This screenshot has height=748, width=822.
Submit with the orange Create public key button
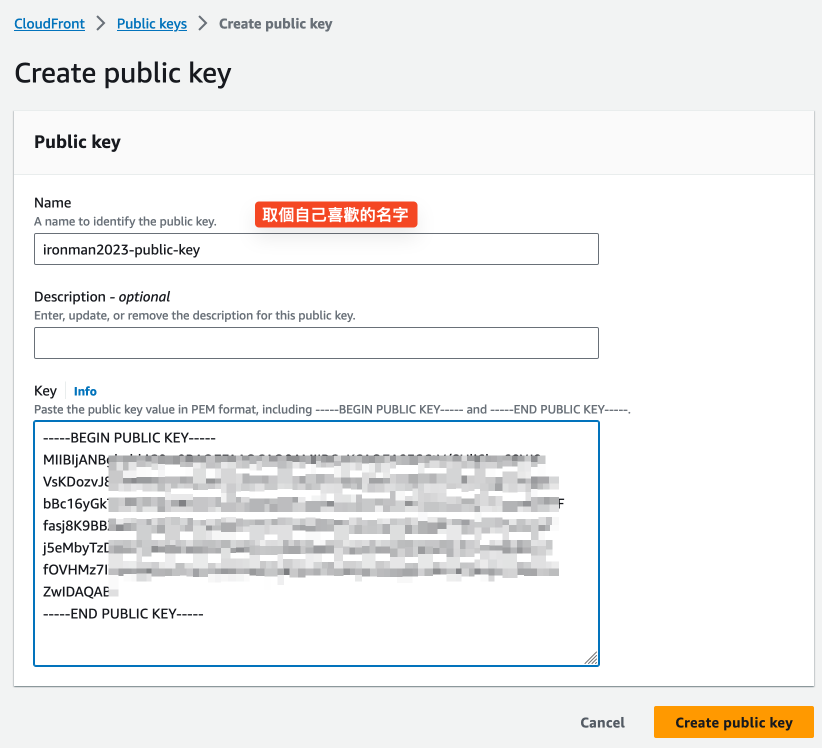[733, 723]
